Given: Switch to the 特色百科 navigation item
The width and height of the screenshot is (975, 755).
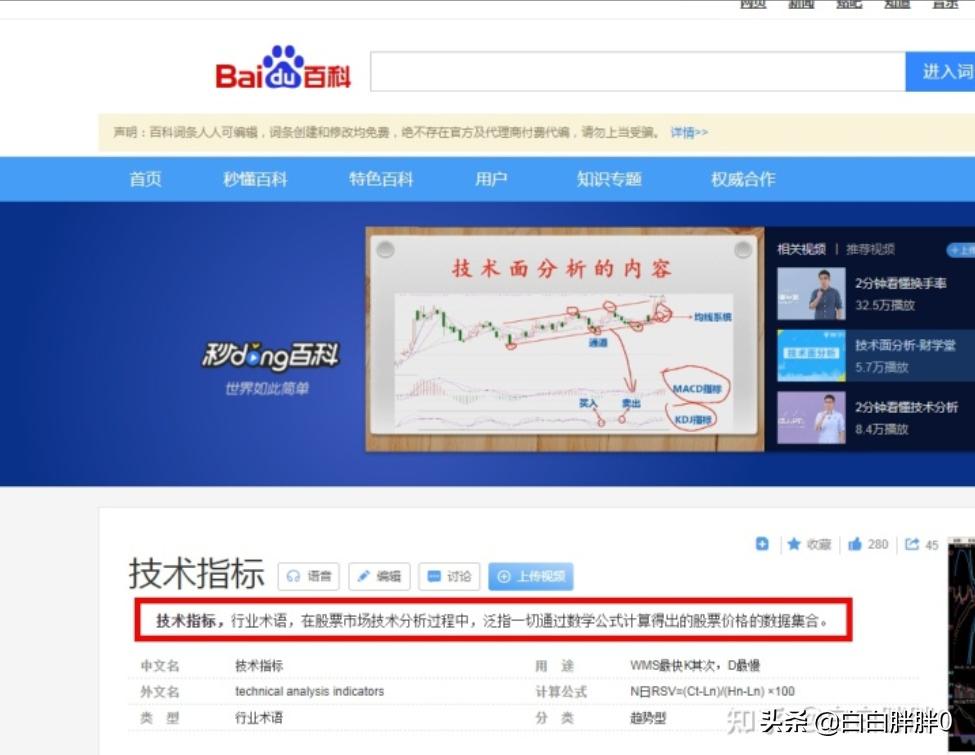Looking at the screenshot, I should 379,179.
